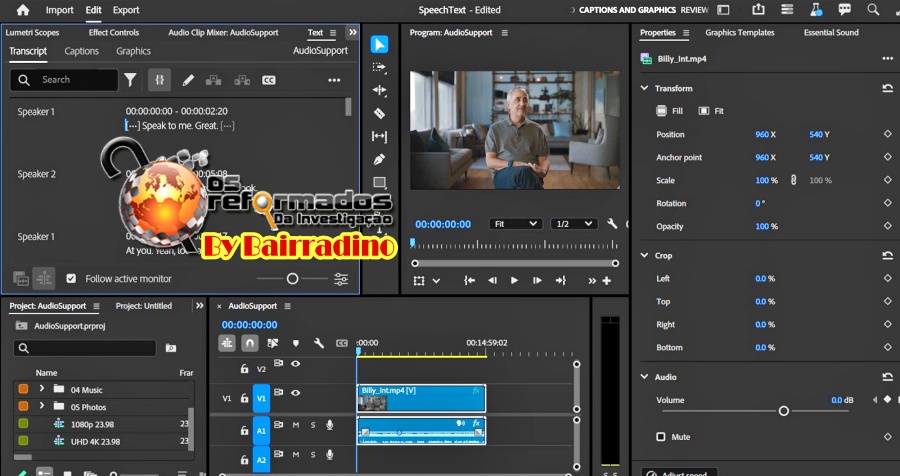Open the timeline wrench display settings
900x476 pixels.
[x=319, y=343]
